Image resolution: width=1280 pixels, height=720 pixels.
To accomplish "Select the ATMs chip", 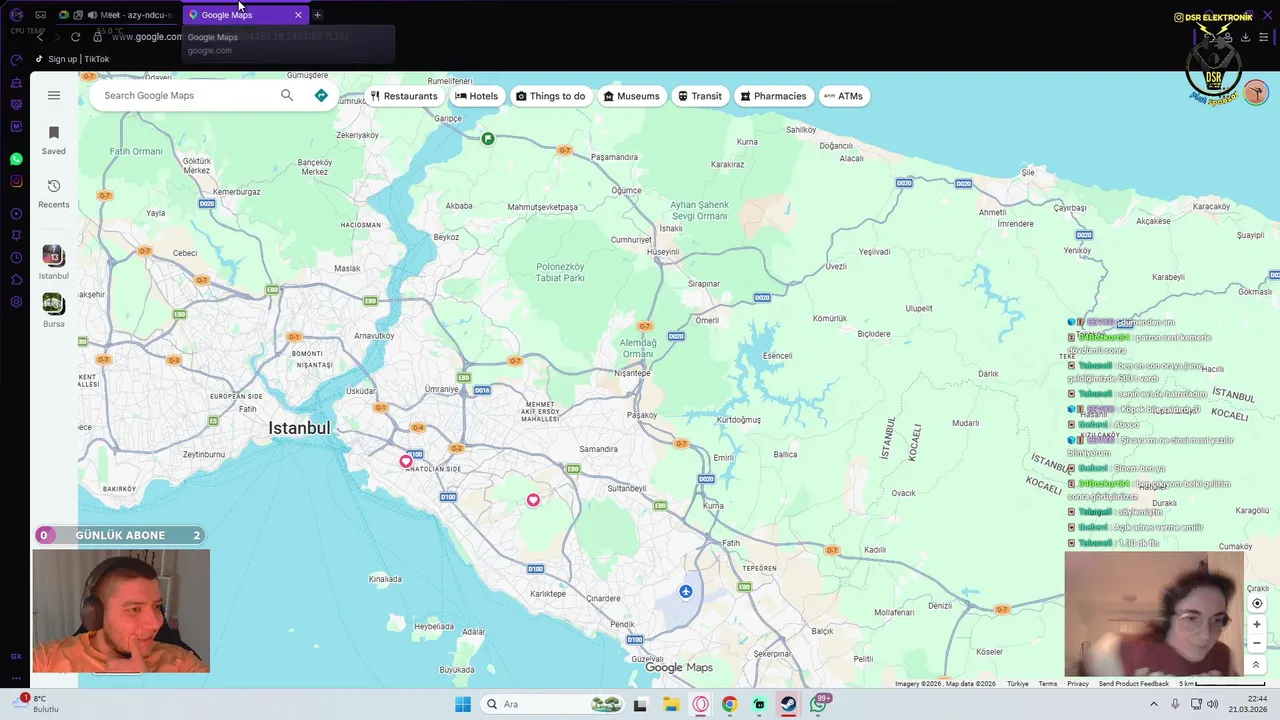I will 843,96.
